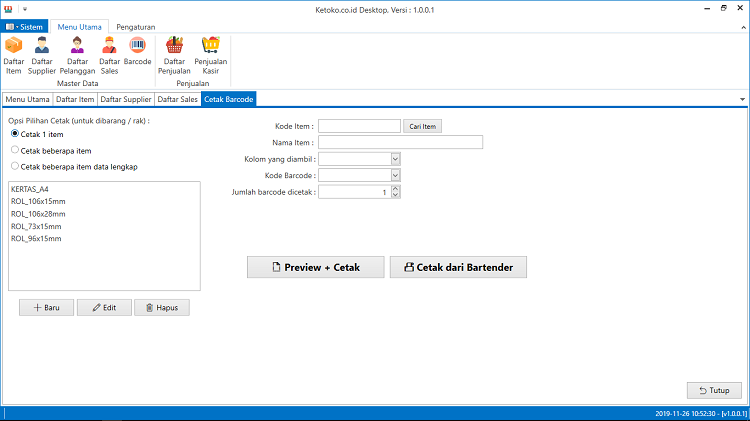Open quick access toolbar customize arrow

coord(25,9)
